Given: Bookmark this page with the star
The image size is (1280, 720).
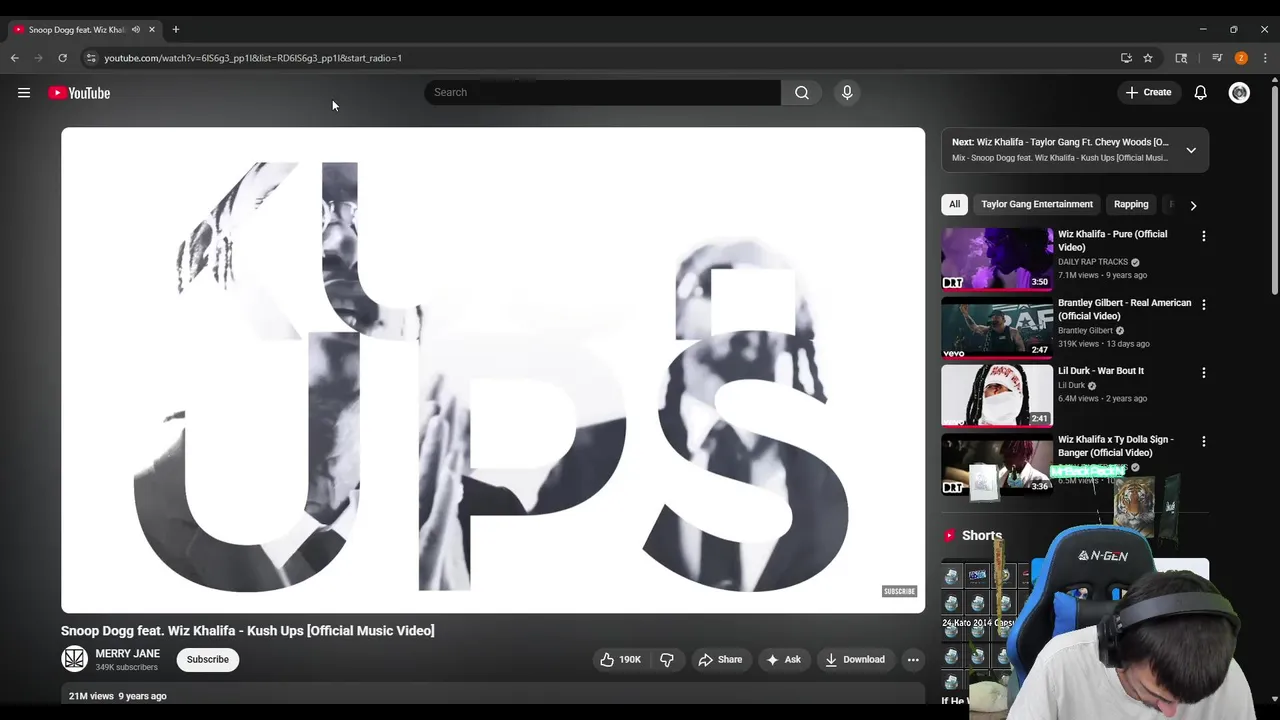Looking at the screenshot, I should (1148, 58).
